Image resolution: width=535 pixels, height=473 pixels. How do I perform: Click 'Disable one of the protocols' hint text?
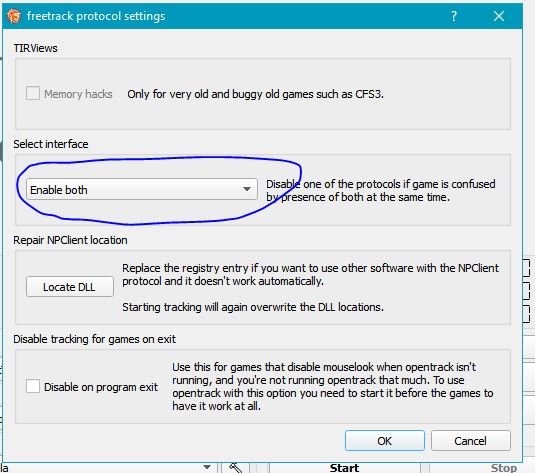[x=380, y=190]
